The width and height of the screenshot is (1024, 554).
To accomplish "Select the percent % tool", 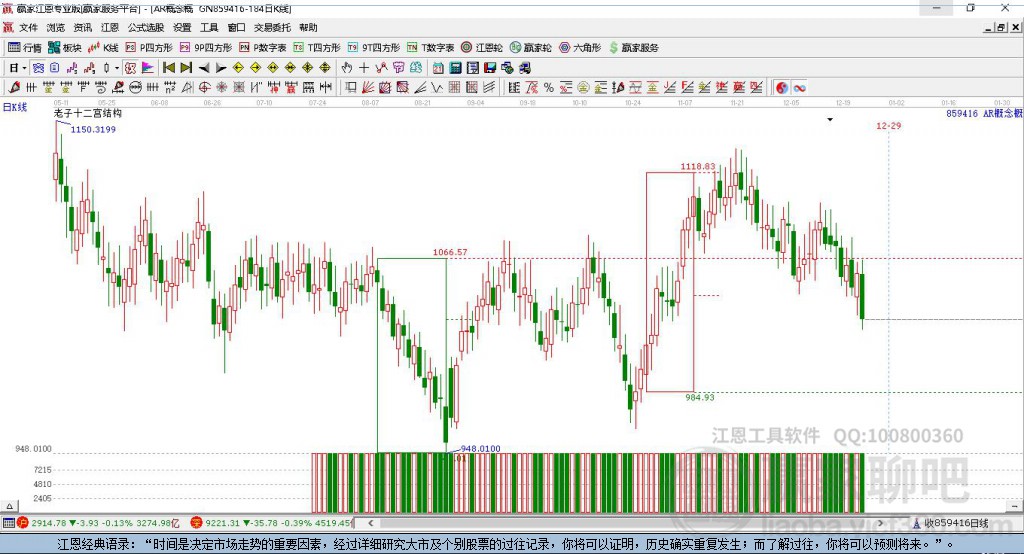I will [549, 87].
